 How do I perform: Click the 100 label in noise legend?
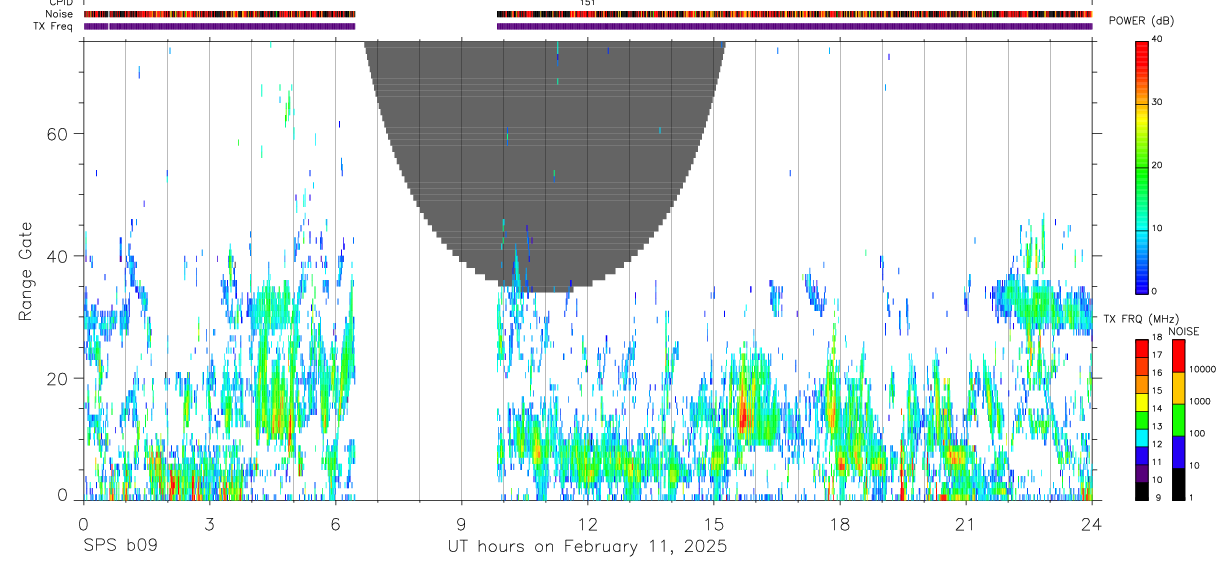(x=1197, y=433)
